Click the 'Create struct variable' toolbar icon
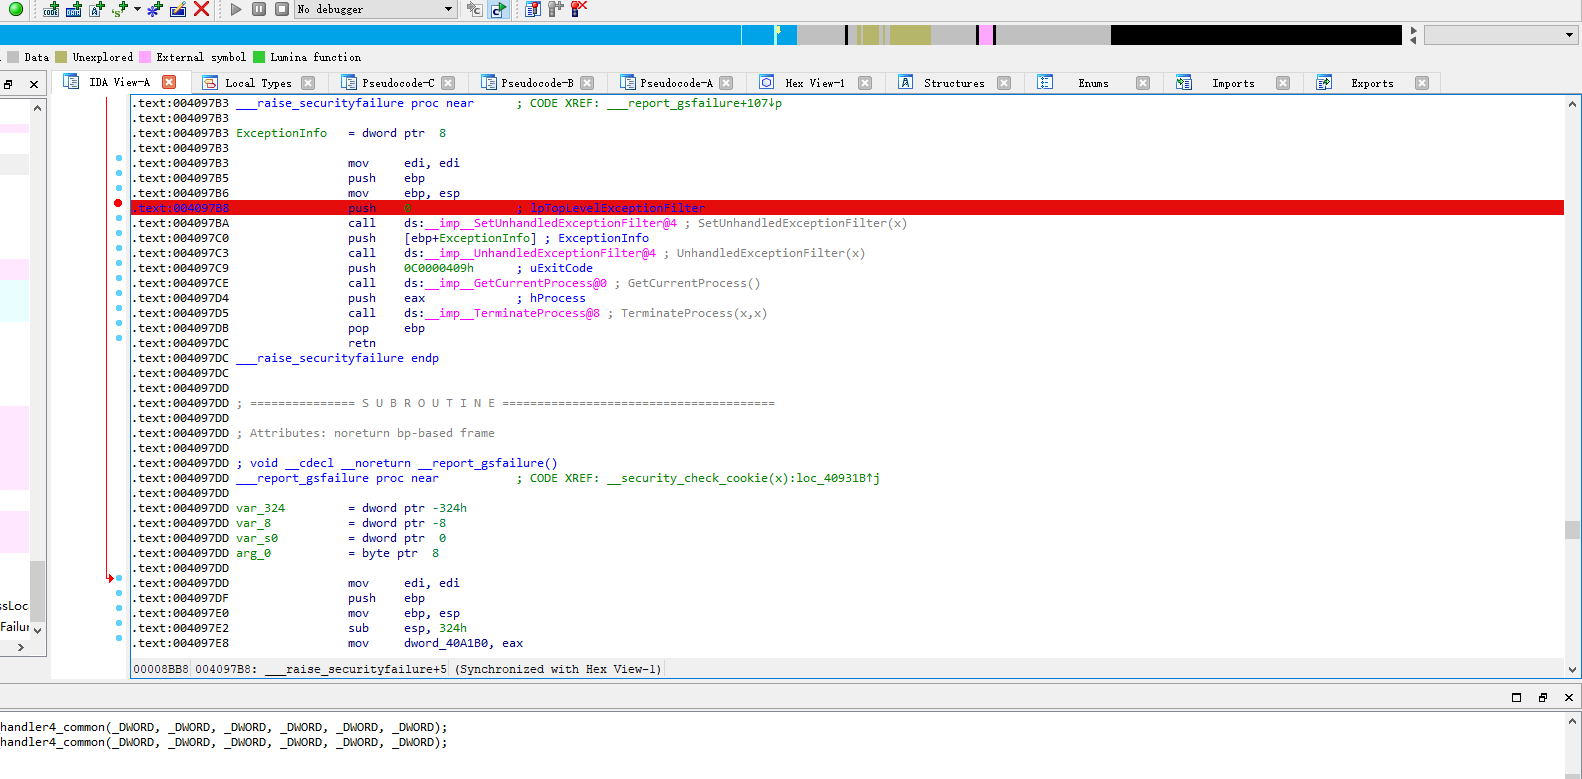The image size is (1582, 779). coord(121,9)
